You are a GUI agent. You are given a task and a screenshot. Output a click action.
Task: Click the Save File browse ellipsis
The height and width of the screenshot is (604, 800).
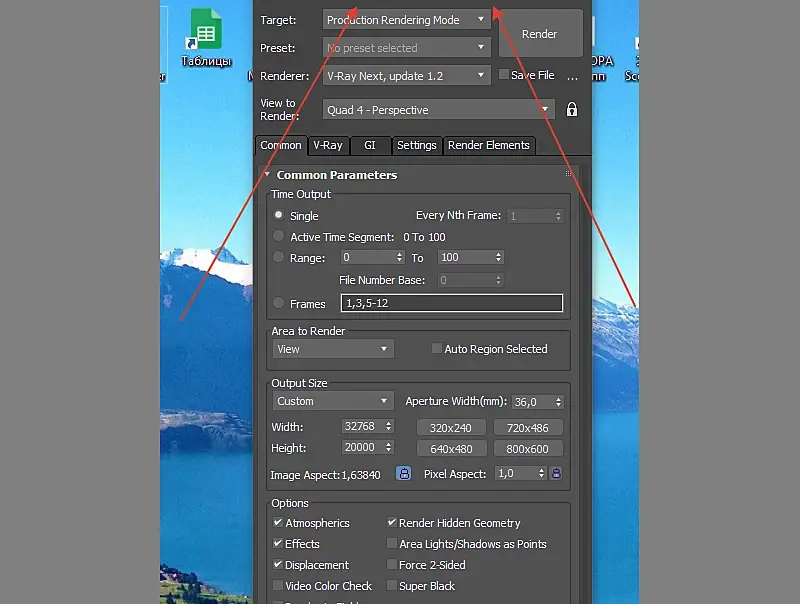[572, 77]
